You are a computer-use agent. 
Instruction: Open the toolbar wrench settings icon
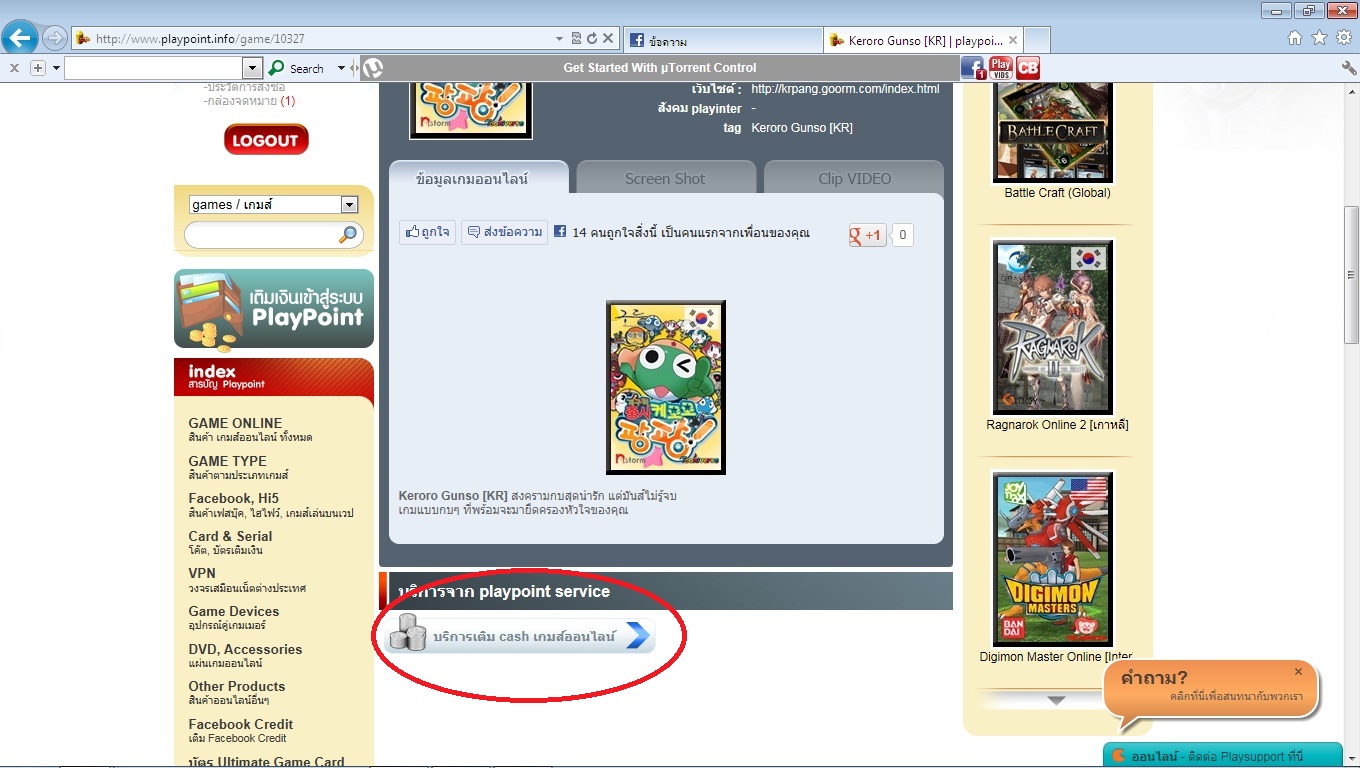(x=1349, y=68)
